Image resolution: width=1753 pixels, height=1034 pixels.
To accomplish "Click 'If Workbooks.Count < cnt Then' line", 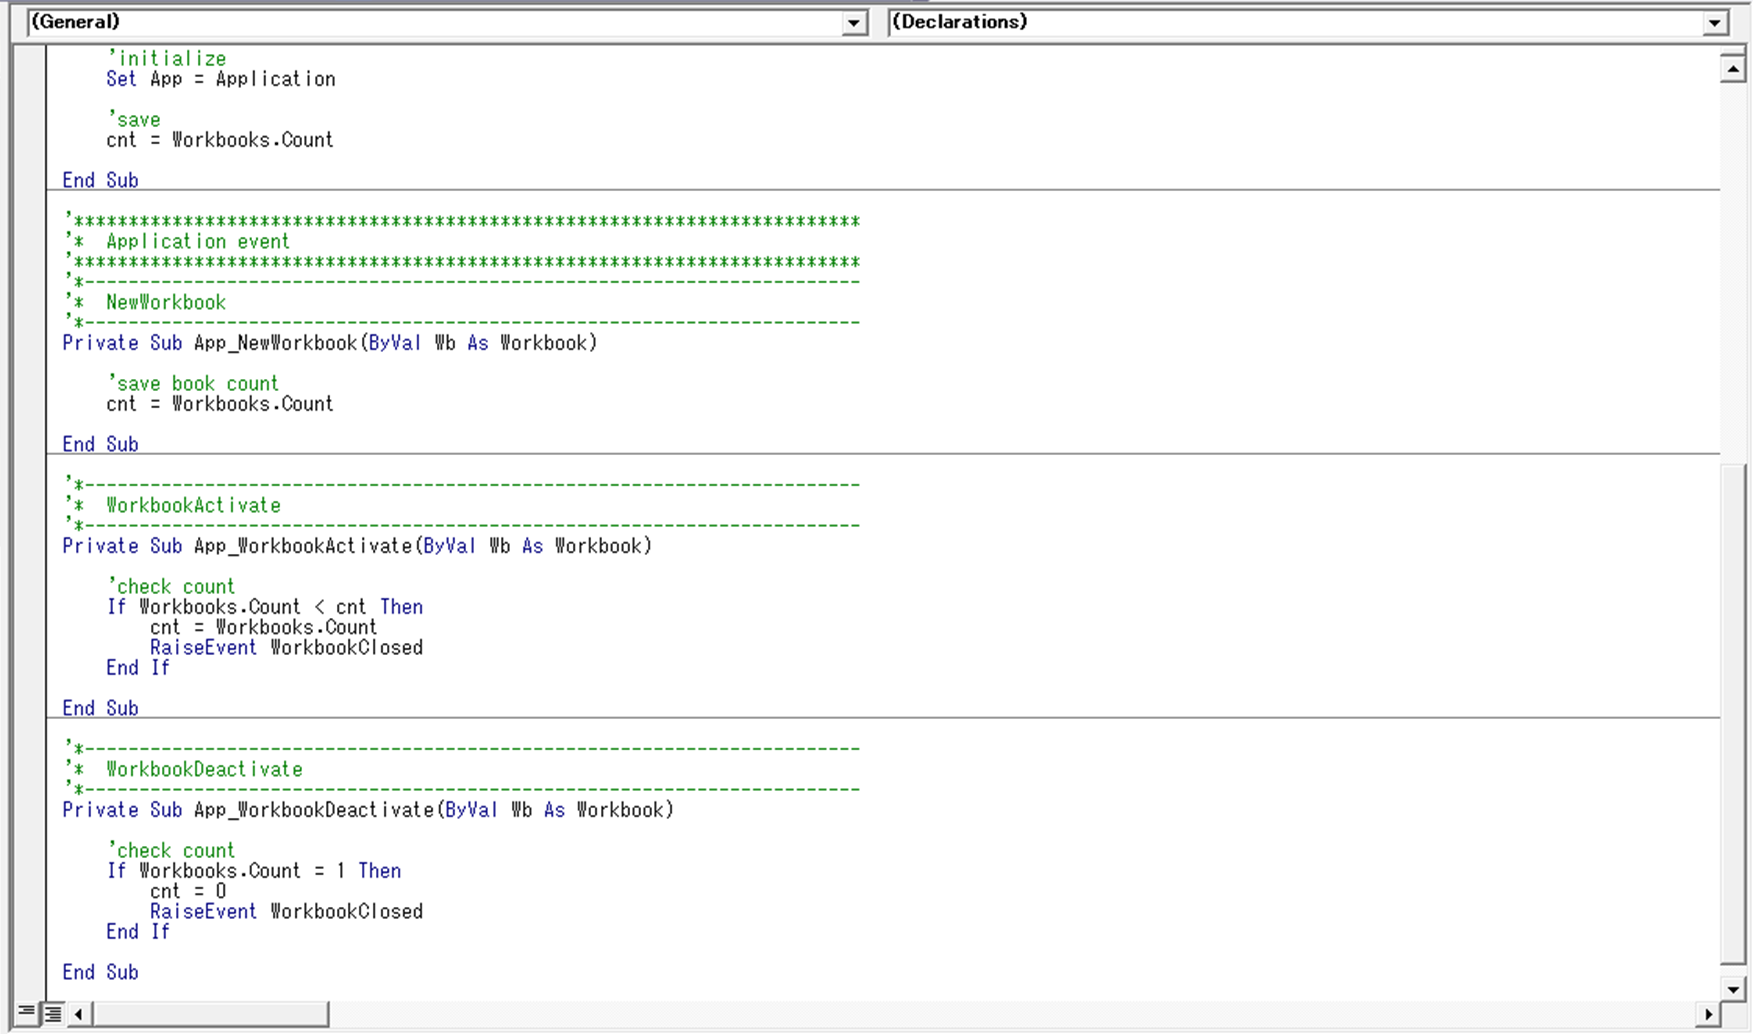I will click(265, 607).
